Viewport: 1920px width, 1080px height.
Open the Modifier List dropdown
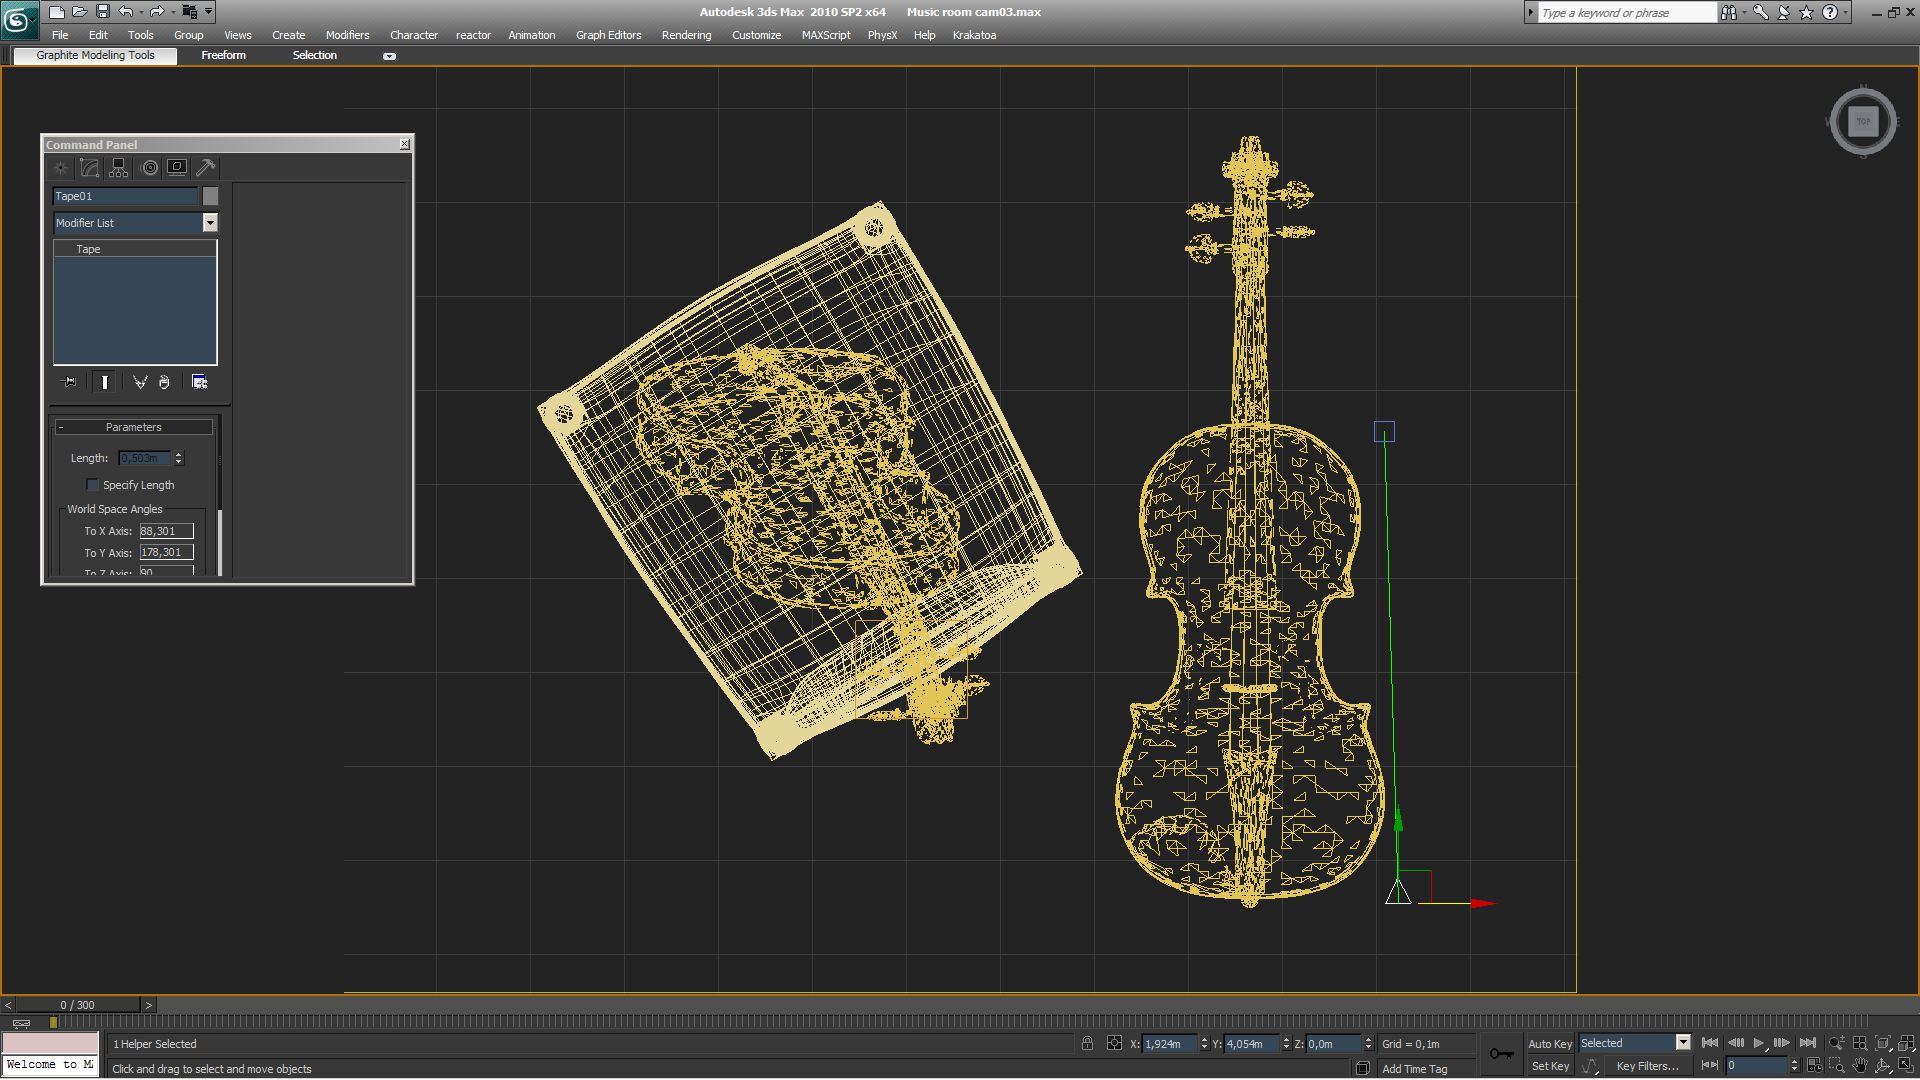[x=210, y=223]
